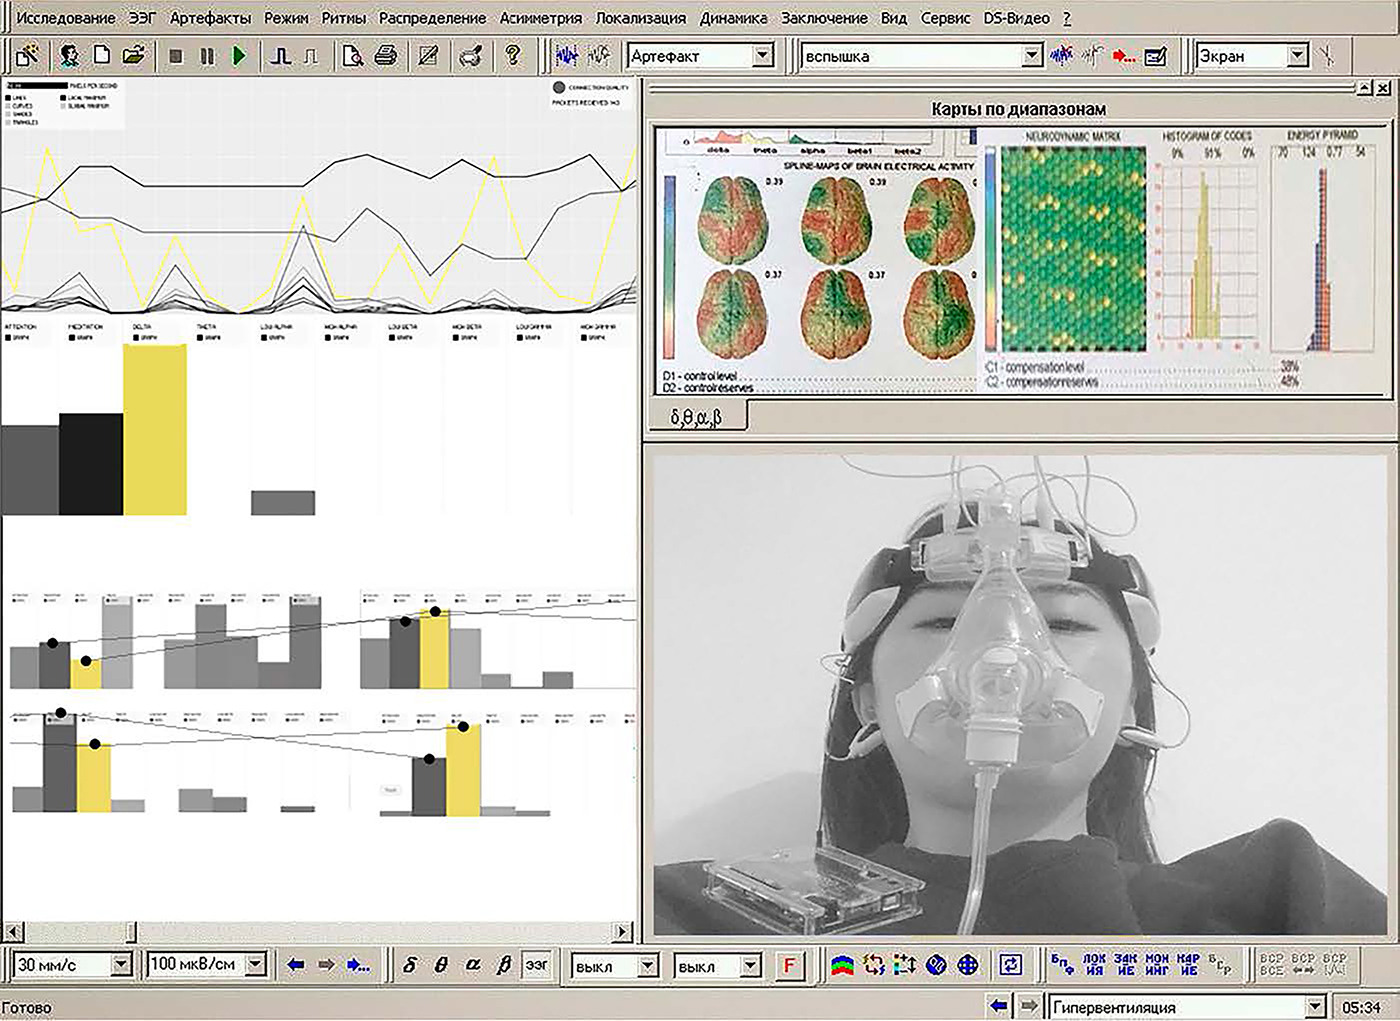The image size is (1400, 1021).
Task: Click the red-blue event marker icon
Action: 1061,56
